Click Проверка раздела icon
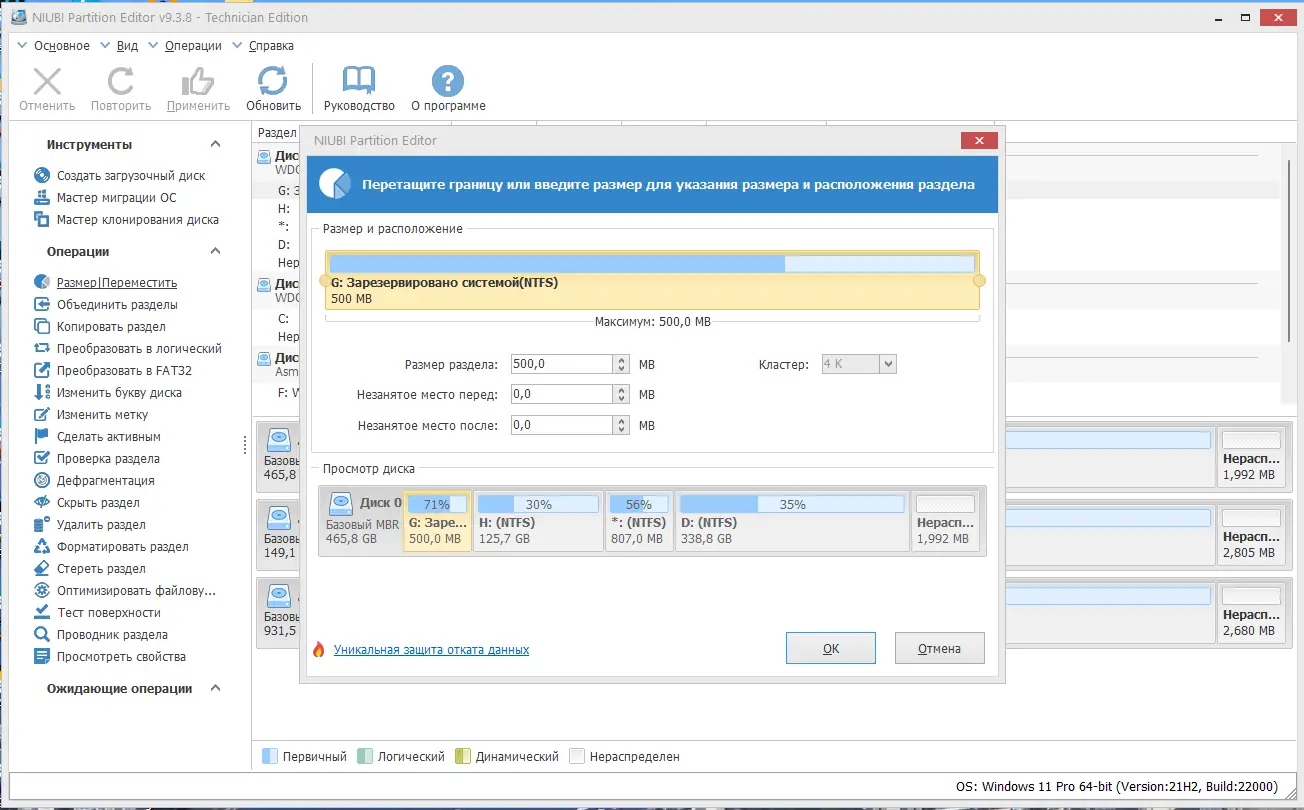This screenshot has width=1304, height=810. pyautogui.click(x=42, y=458)
